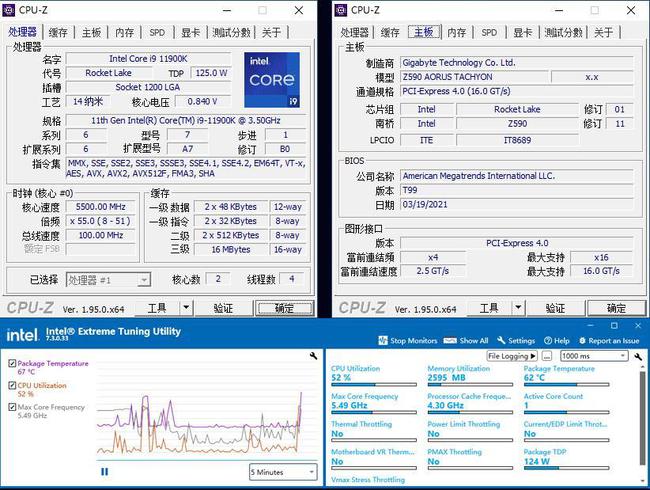
Task: Click the Processor Cache Frequency 4.30 GHz reading
Action: [446, 405]
